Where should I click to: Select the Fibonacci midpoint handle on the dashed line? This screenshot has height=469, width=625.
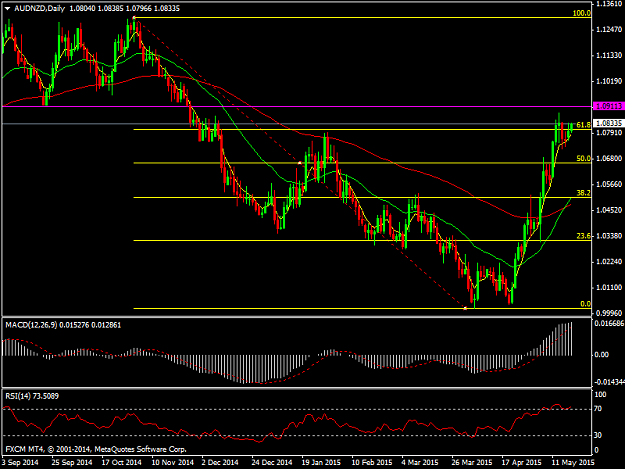click(x=299, y=163)
